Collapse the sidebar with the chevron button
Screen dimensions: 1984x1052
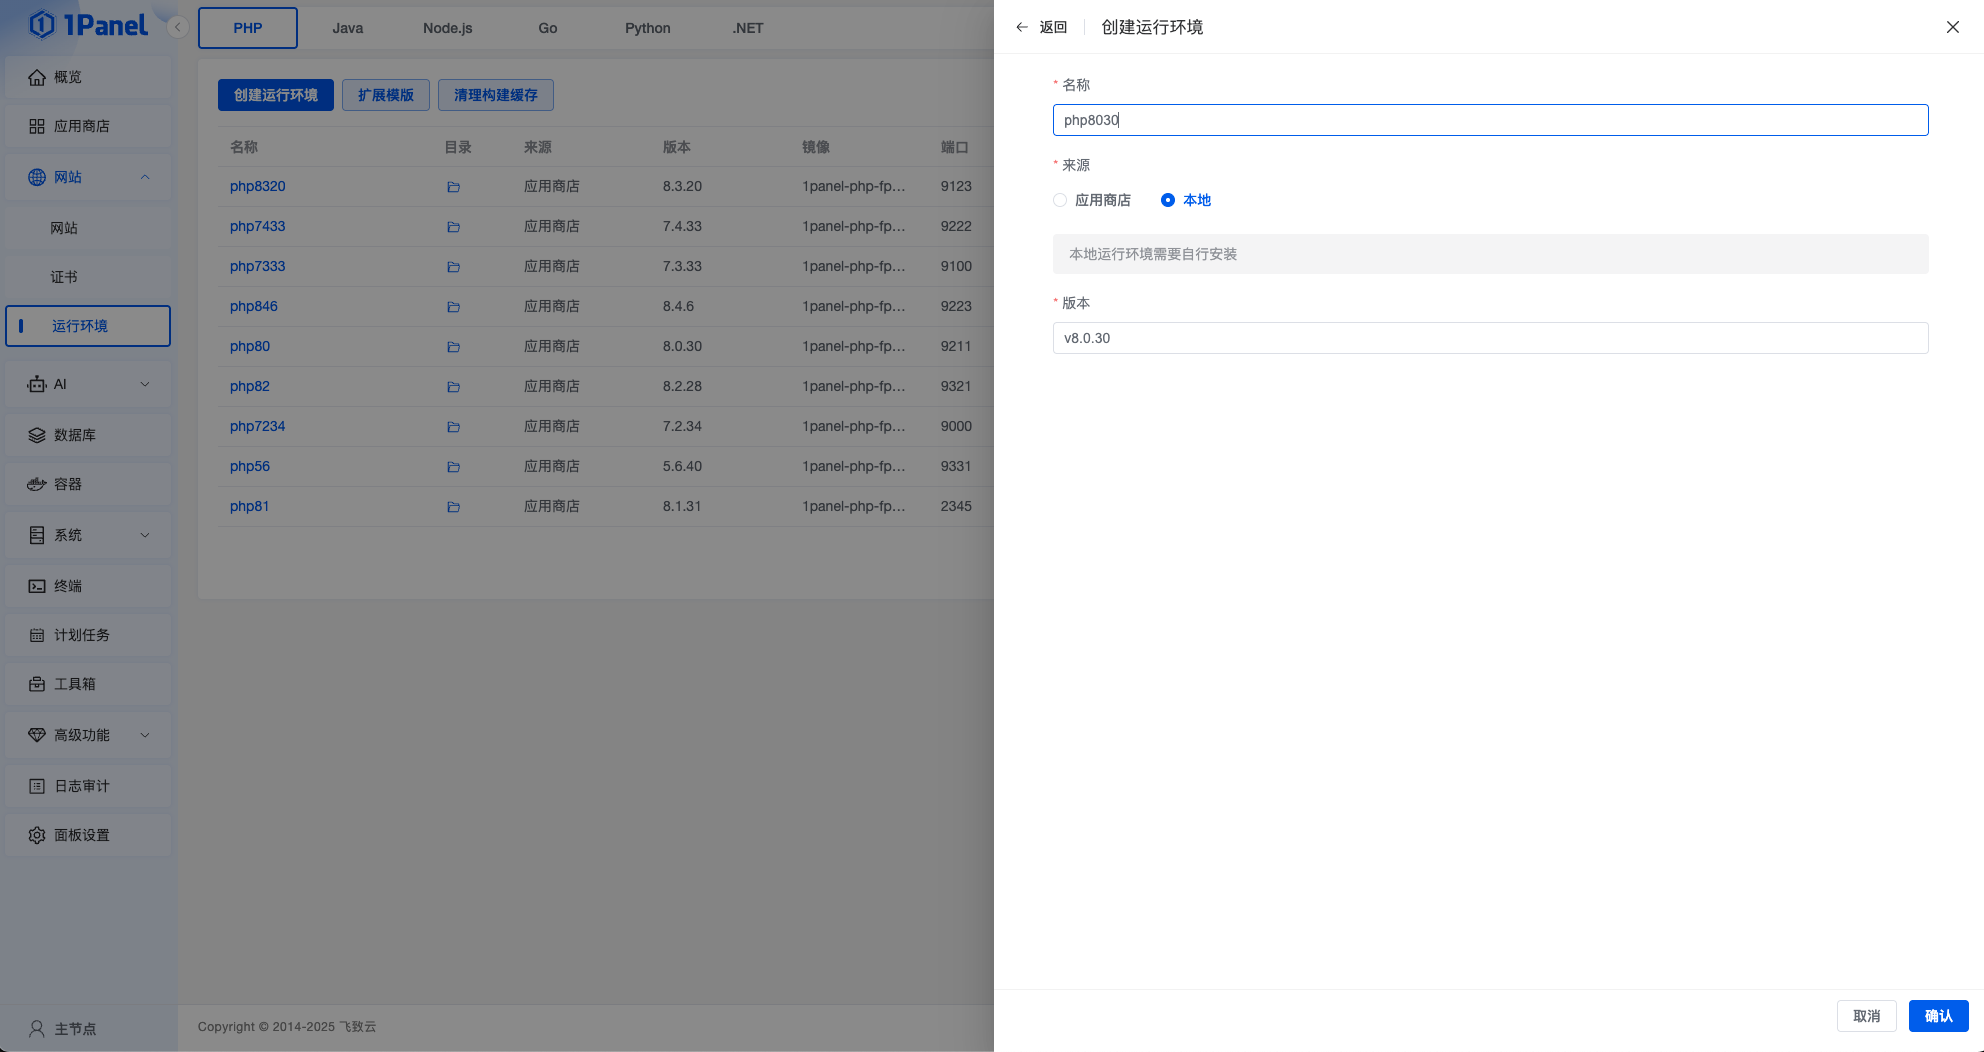(177, 27)
